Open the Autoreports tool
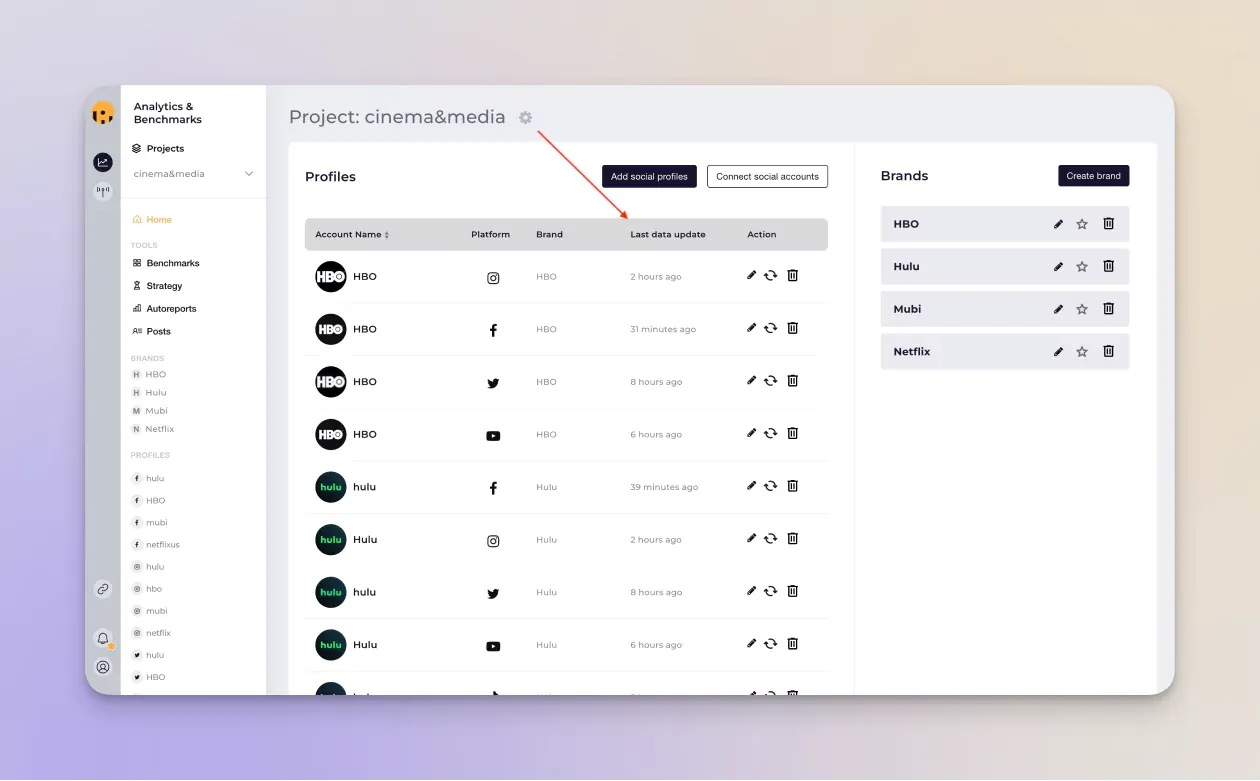This screenshot has height=781, width=1260. click(164, 309)
